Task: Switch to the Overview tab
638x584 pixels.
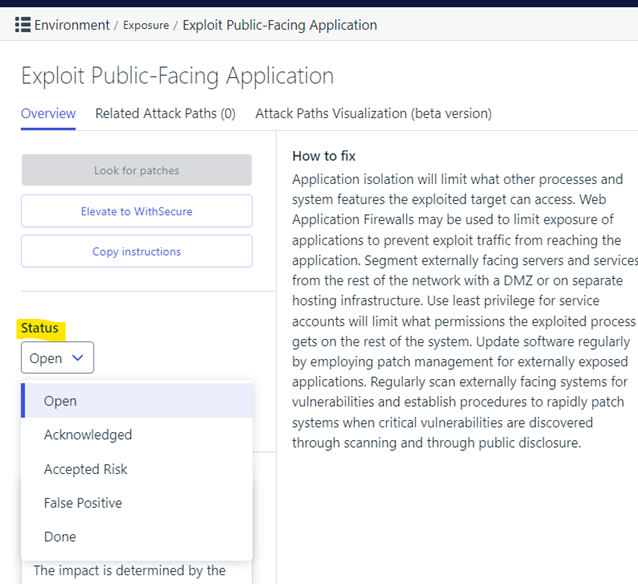Action: pos(48,114)
